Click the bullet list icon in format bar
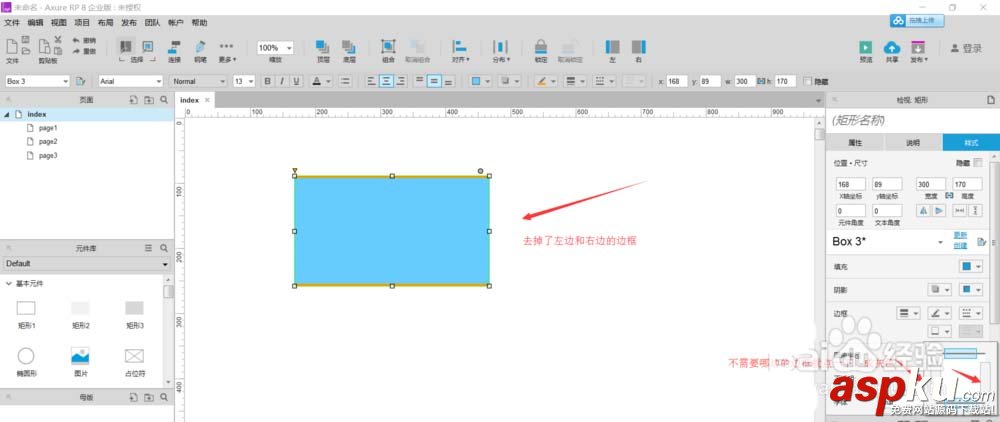Screen dimensions: 1000x422 [x=346, y=81]
